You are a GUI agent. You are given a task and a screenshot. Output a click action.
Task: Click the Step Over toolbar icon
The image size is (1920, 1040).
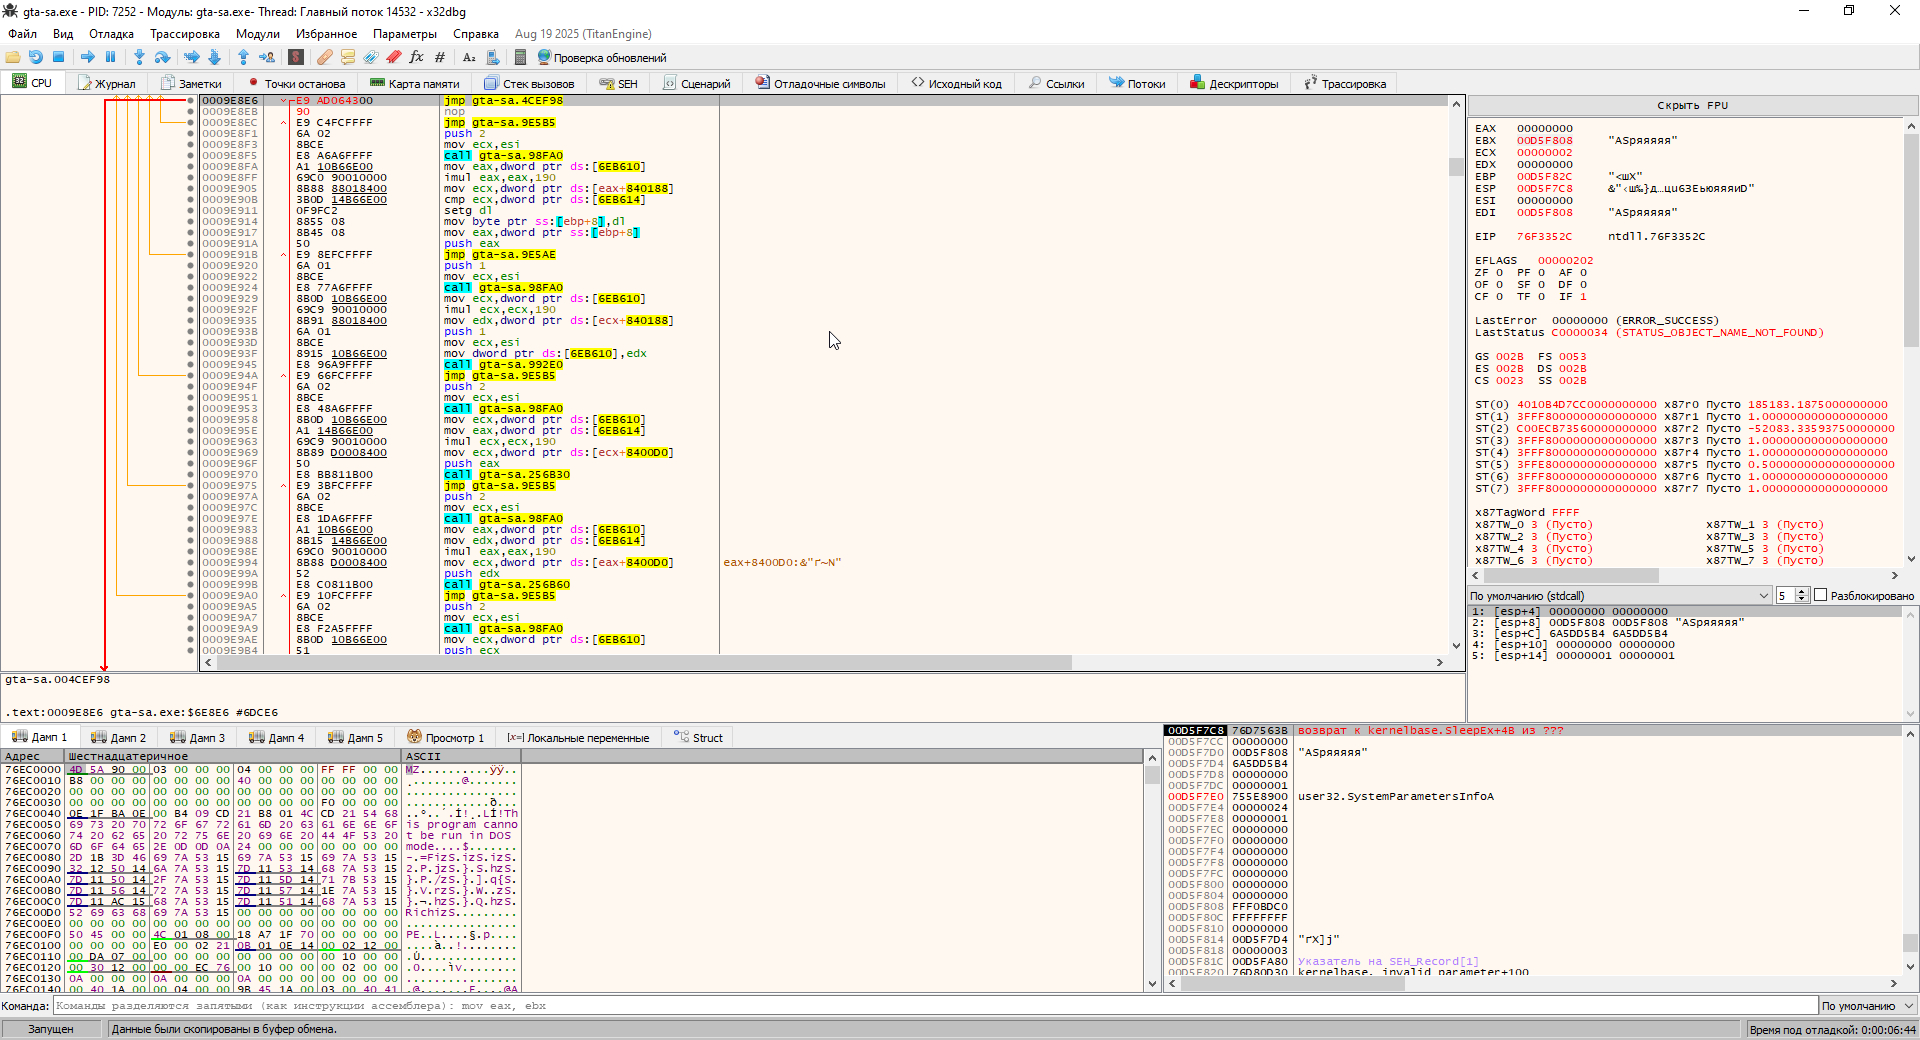pos(163,57)
